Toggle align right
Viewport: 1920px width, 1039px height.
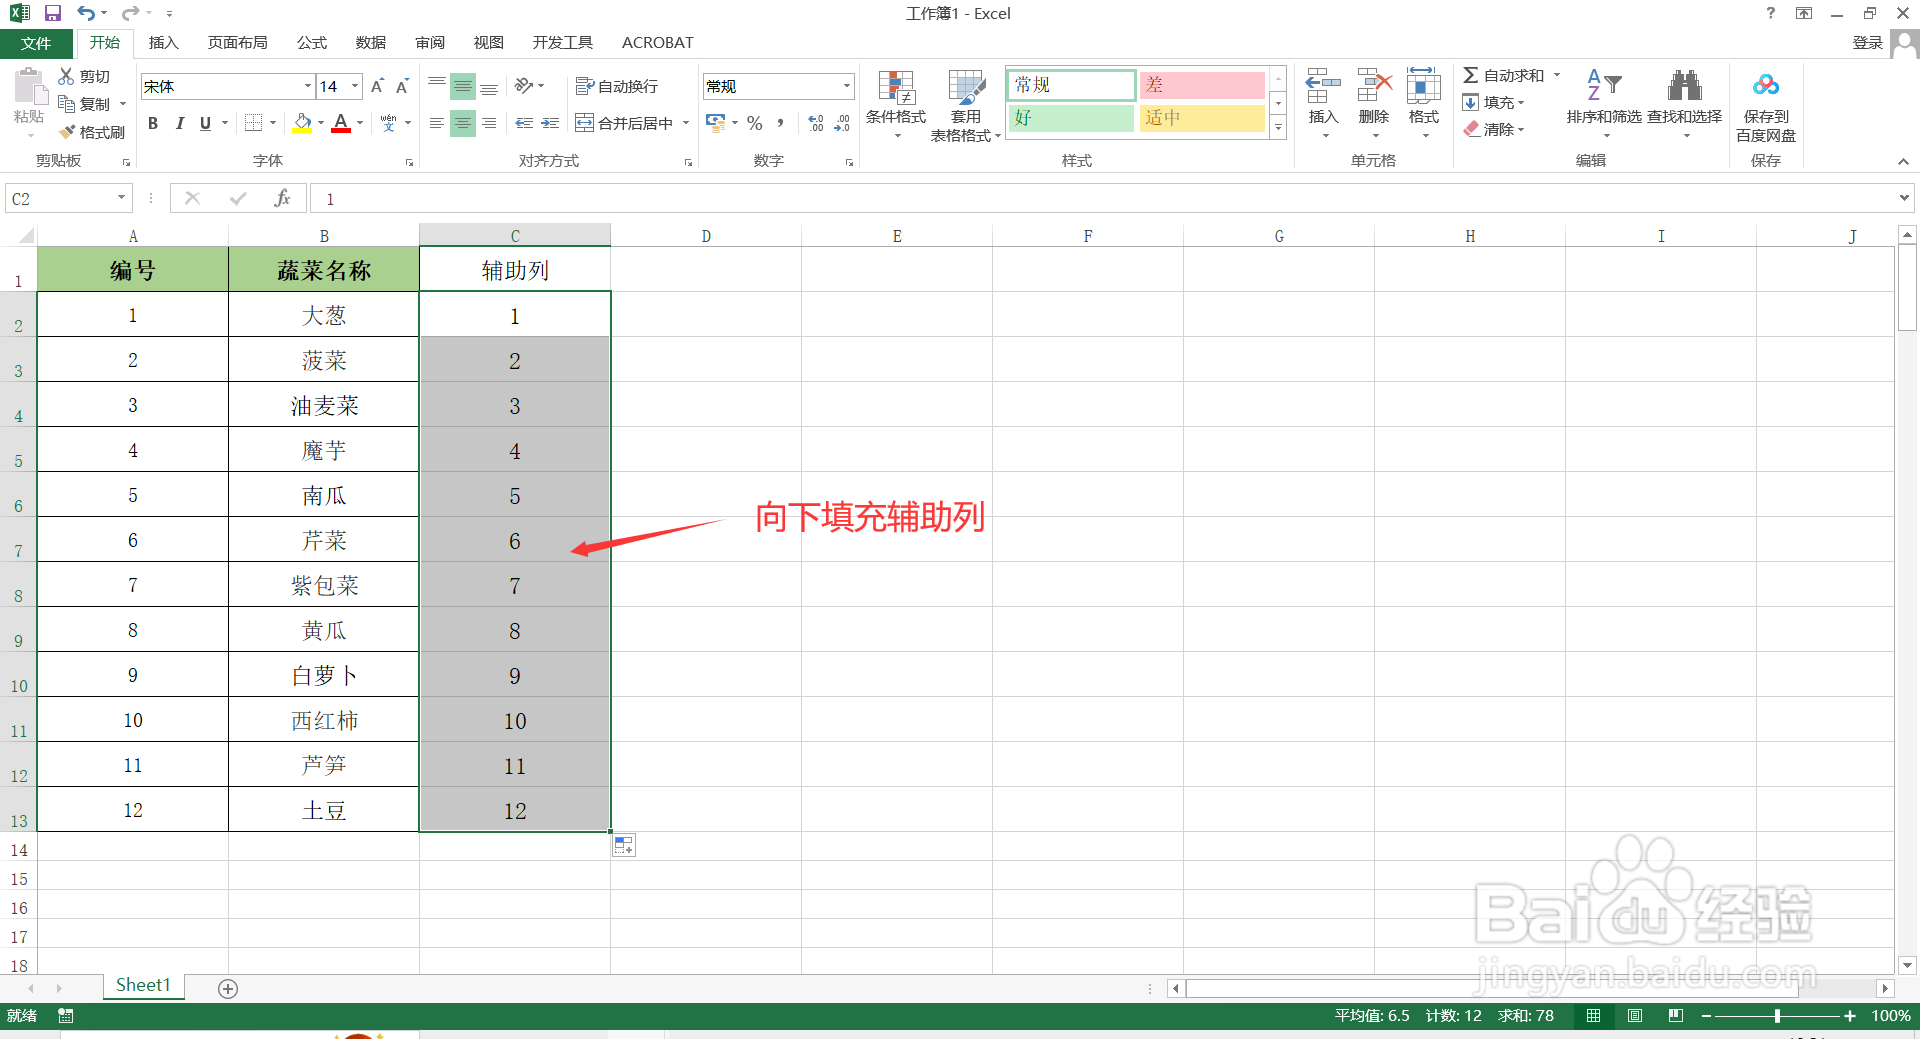point(489,123)
